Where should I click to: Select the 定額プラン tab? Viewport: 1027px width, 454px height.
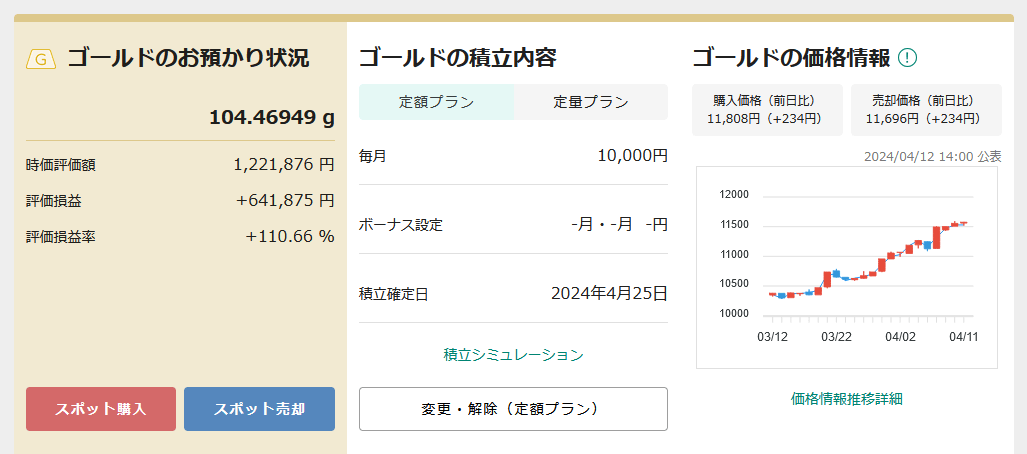[x=436, y=102]
